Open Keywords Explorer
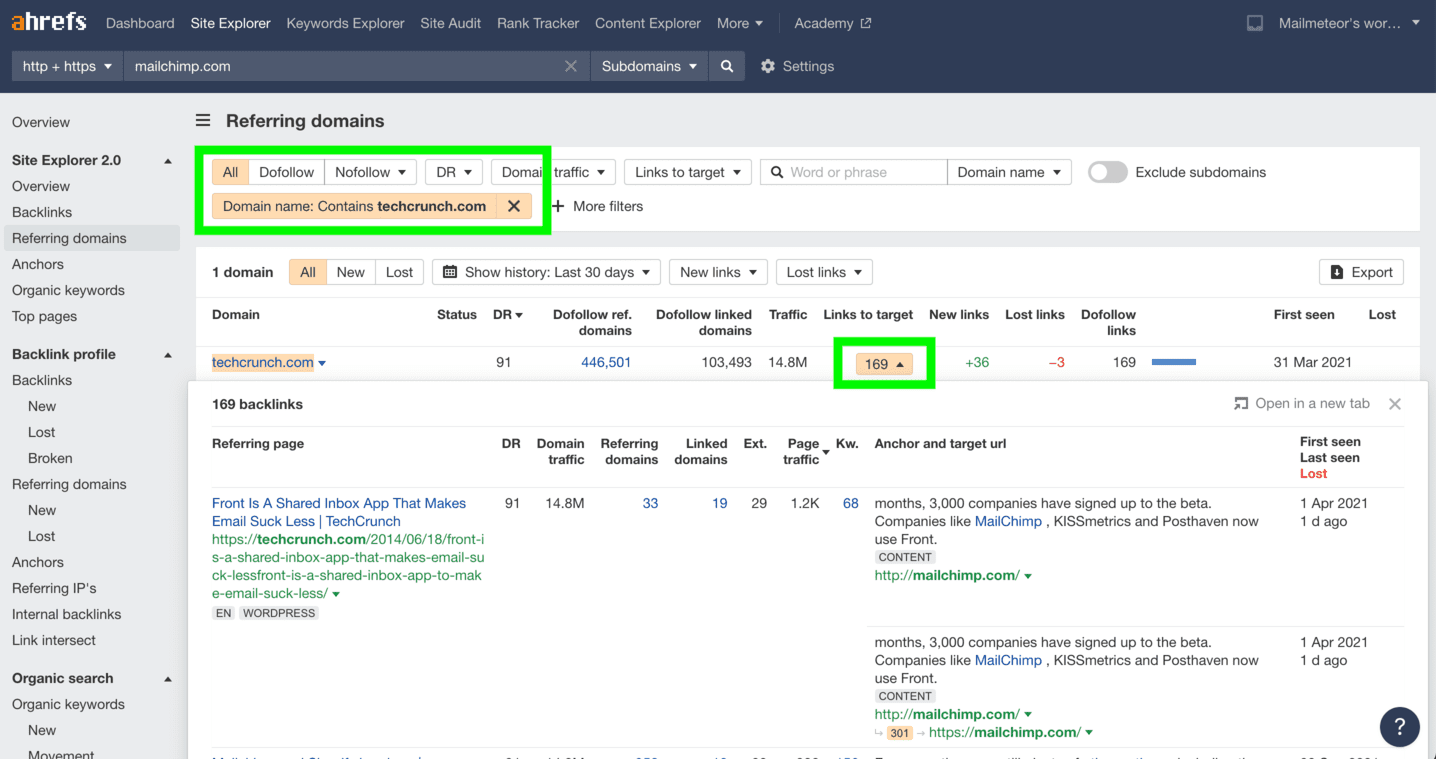The height and width of the screenshot is (759, 1436). coord(345,23)
